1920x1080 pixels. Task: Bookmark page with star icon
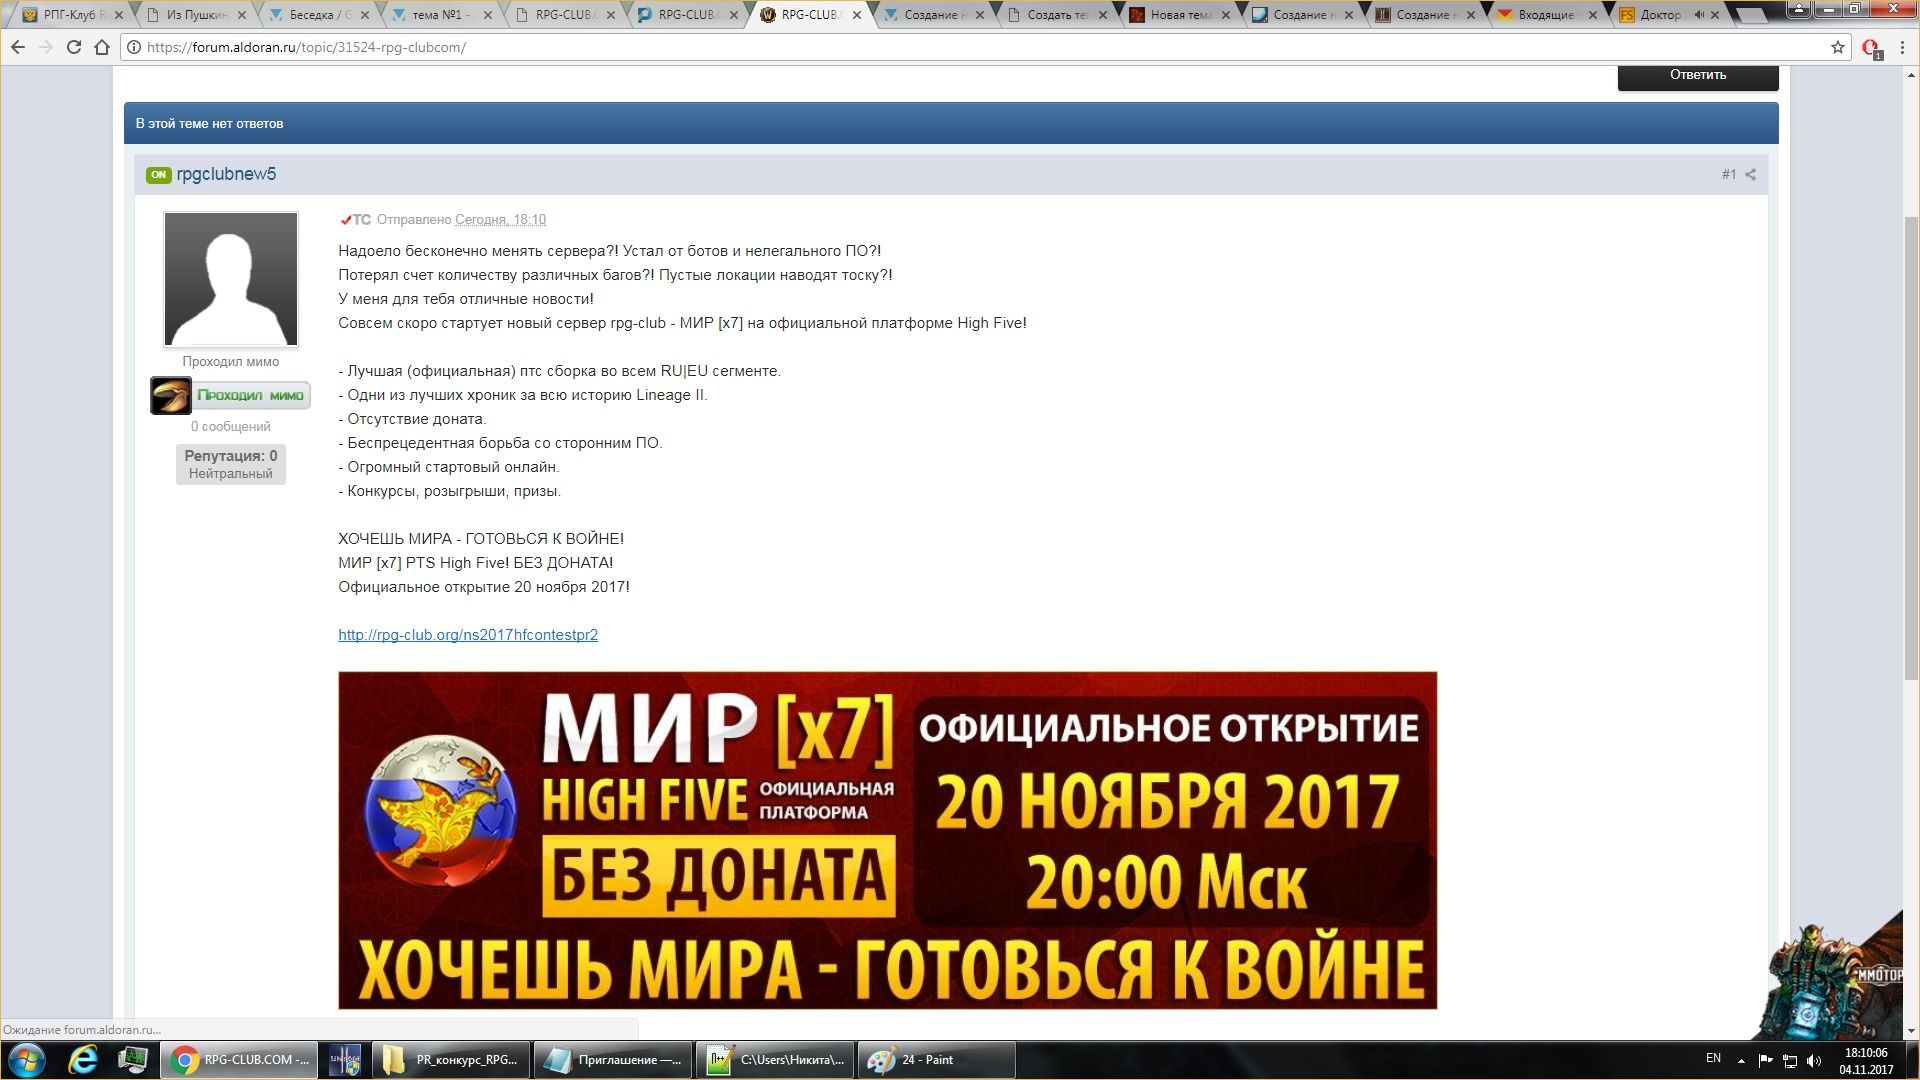tap(1837, 47)
